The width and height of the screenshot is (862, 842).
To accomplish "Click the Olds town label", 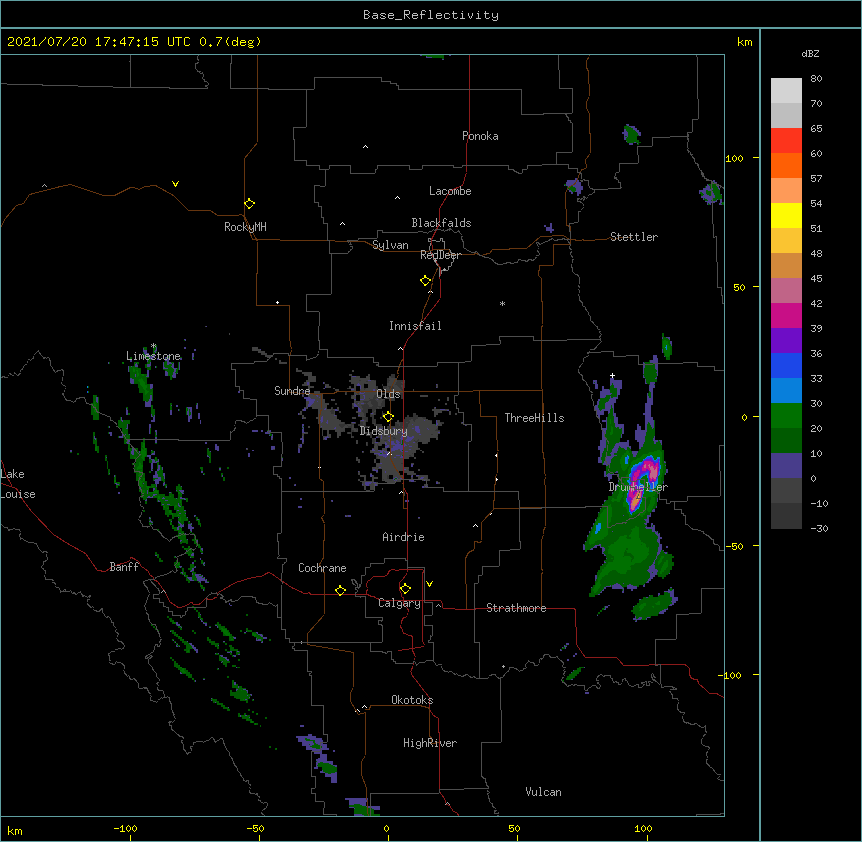I will click(x=388, y=394).
